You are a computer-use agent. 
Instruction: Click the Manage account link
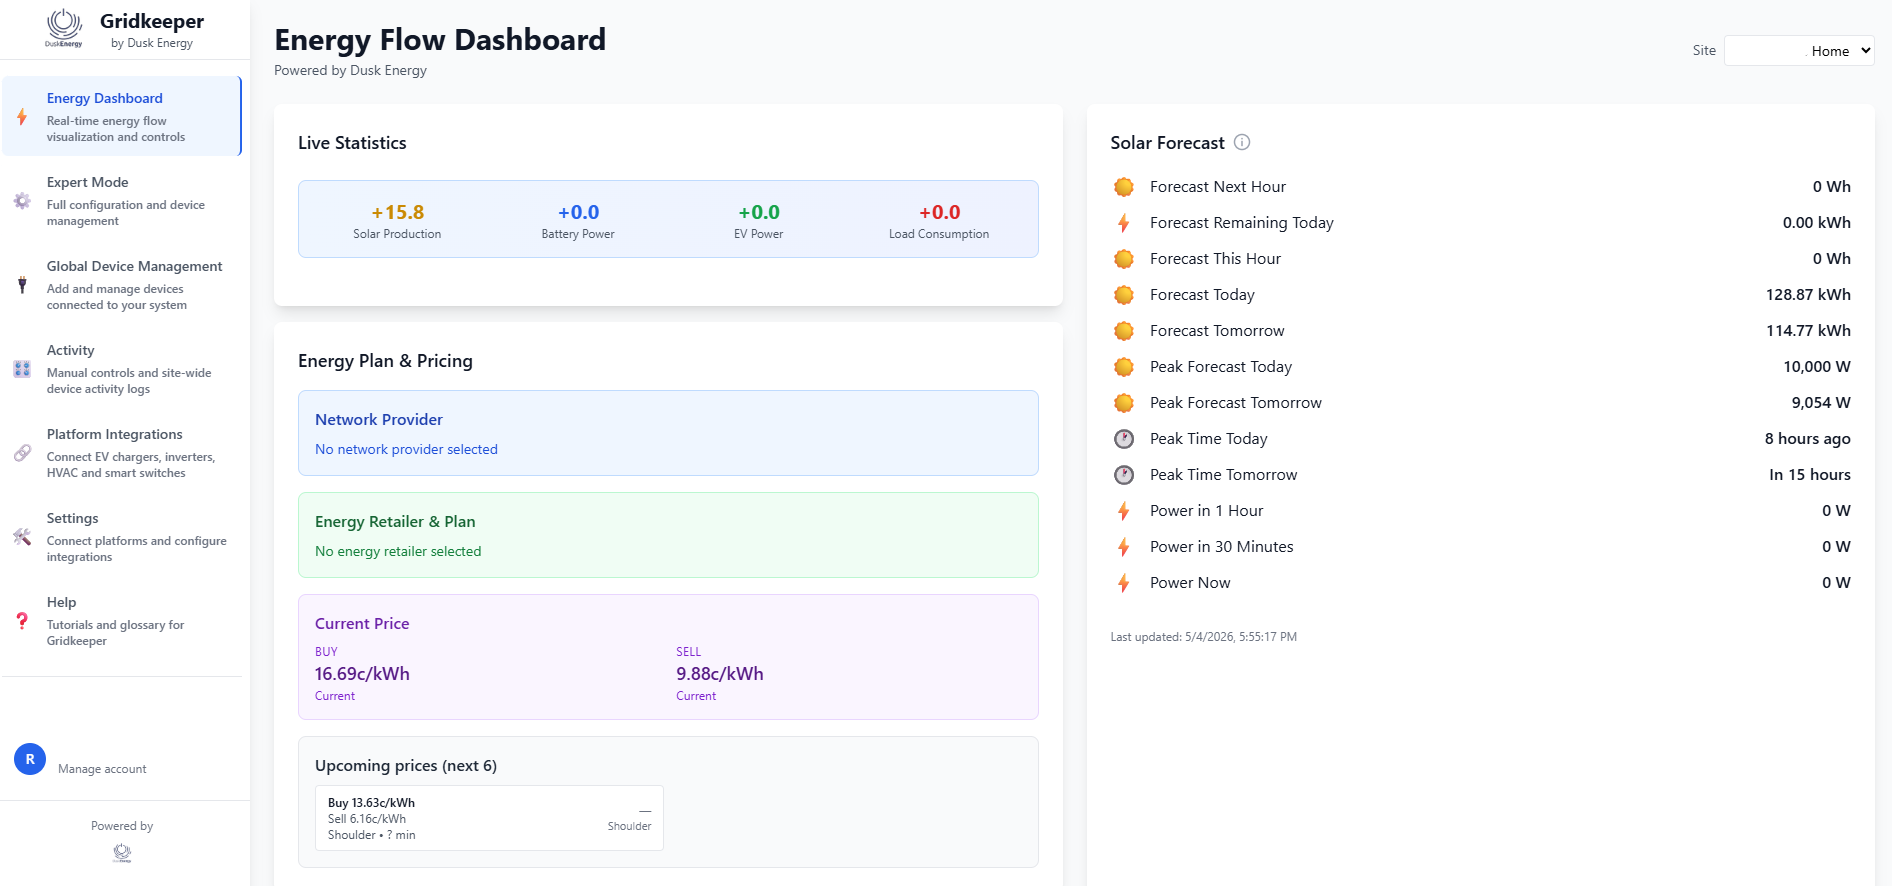pyautogui.click(x=102, y=769)
